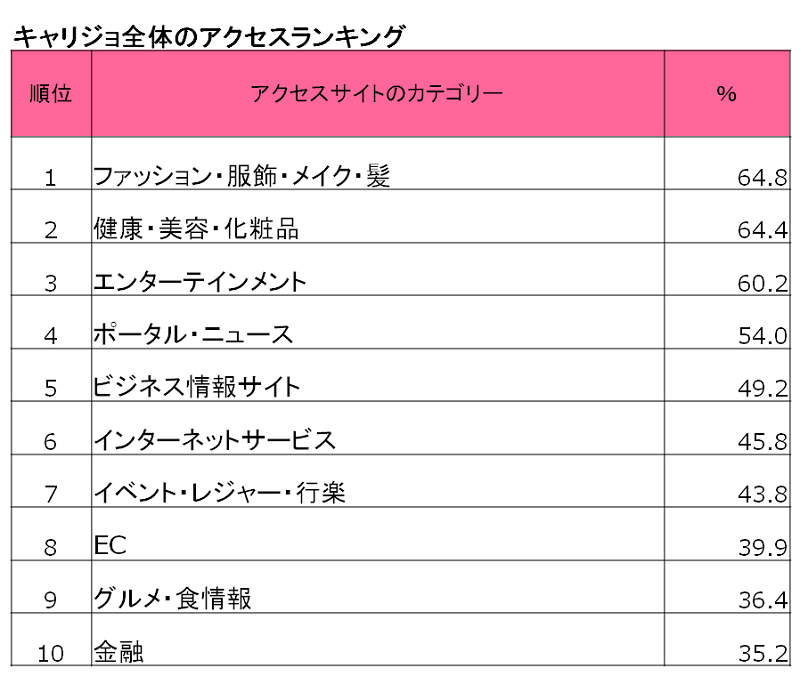
Task: Select the エンターテインメント category cell
Action: coord(200,283)
